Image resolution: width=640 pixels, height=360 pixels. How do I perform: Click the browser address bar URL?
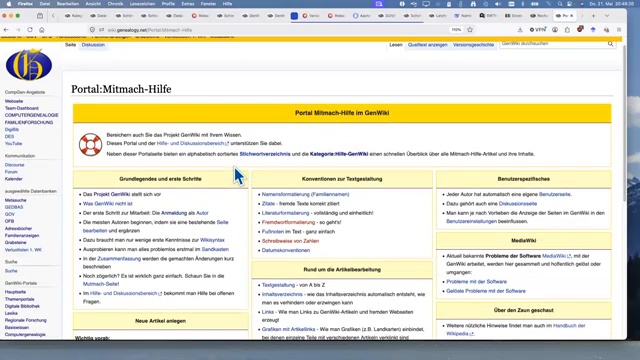pos(149,30)
